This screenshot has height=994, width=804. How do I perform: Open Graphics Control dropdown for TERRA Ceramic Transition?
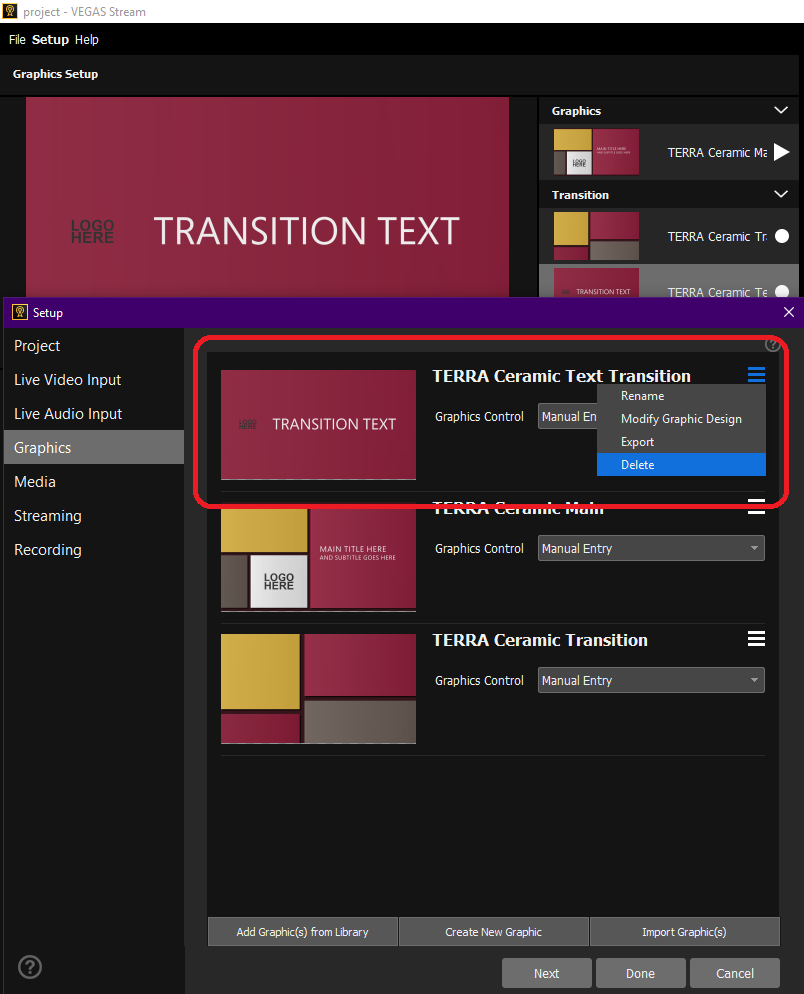tap(651, 680)
